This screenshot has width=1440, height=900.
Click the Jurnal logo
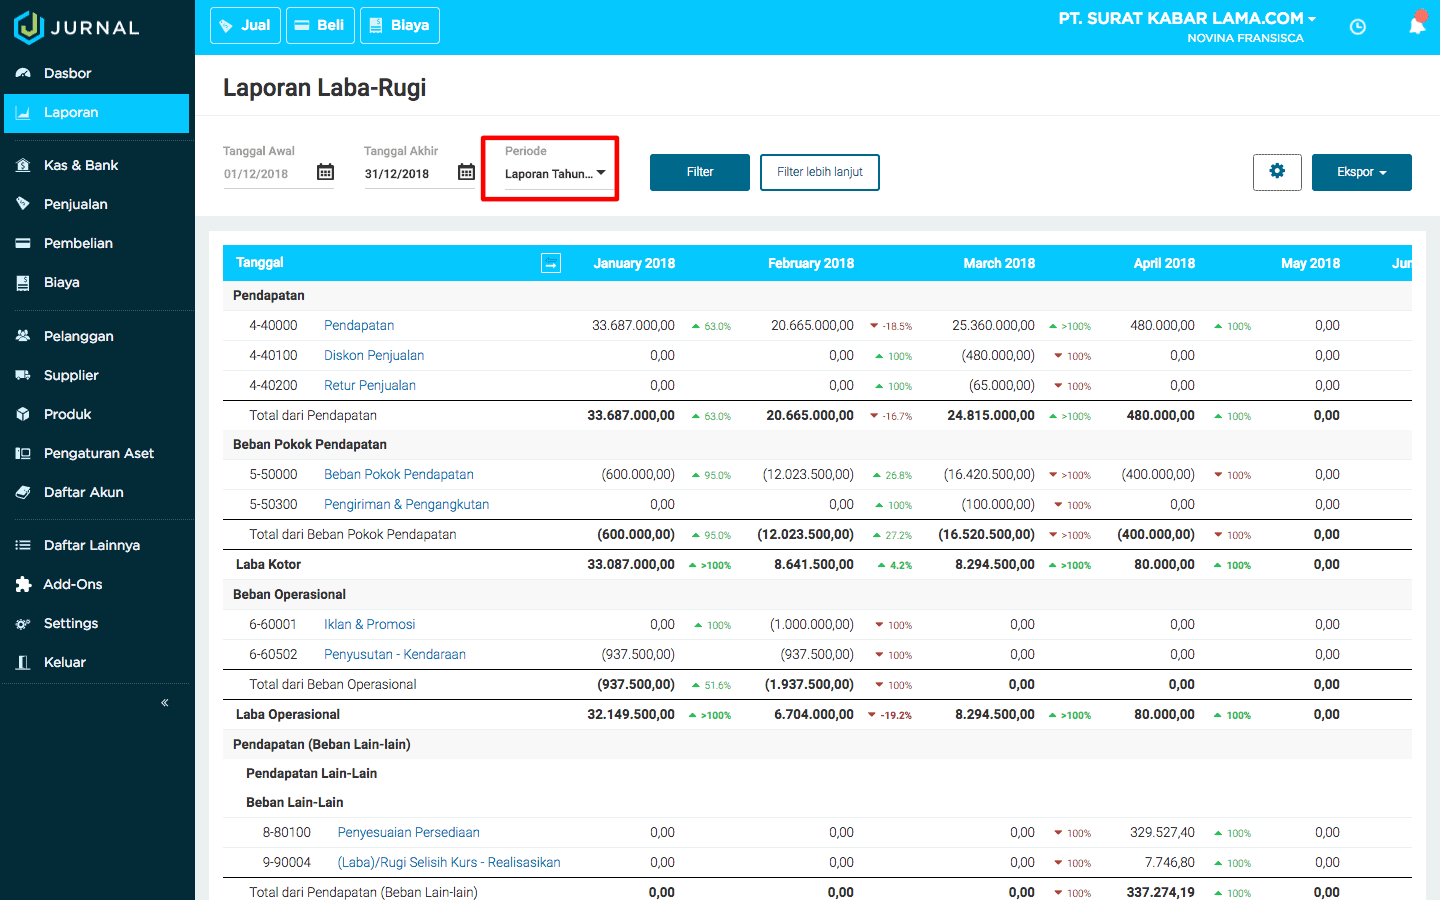(77, 27)
